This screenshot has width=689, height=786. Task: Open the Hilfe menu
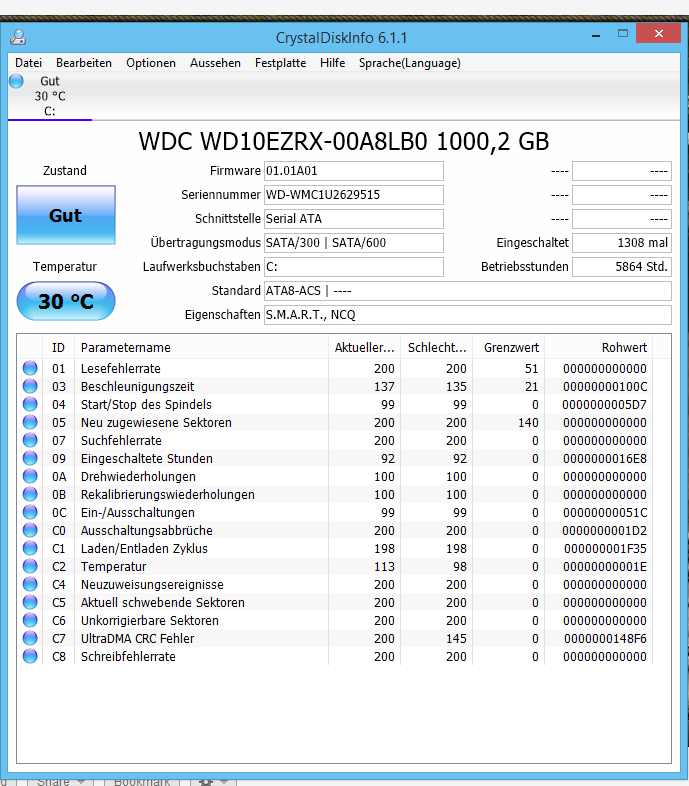click(332, 63)
